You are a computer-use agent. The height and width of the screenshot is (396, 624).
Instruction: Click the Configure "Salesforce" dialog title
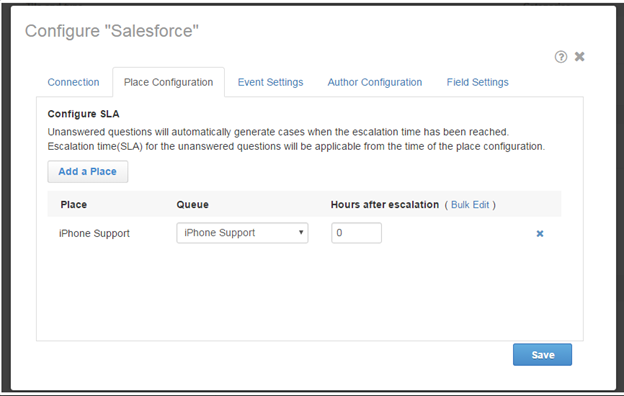pyautogui.click(x=112, y=31)
